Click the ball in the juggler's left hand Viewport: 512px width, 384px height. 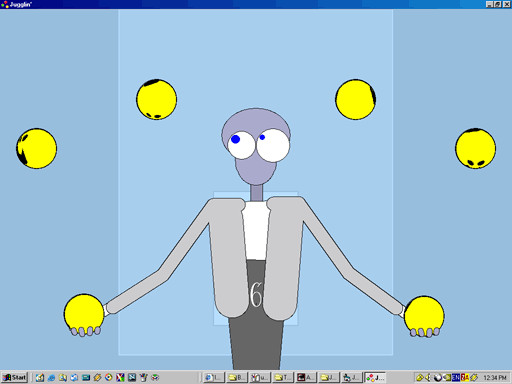coord(424,316)
